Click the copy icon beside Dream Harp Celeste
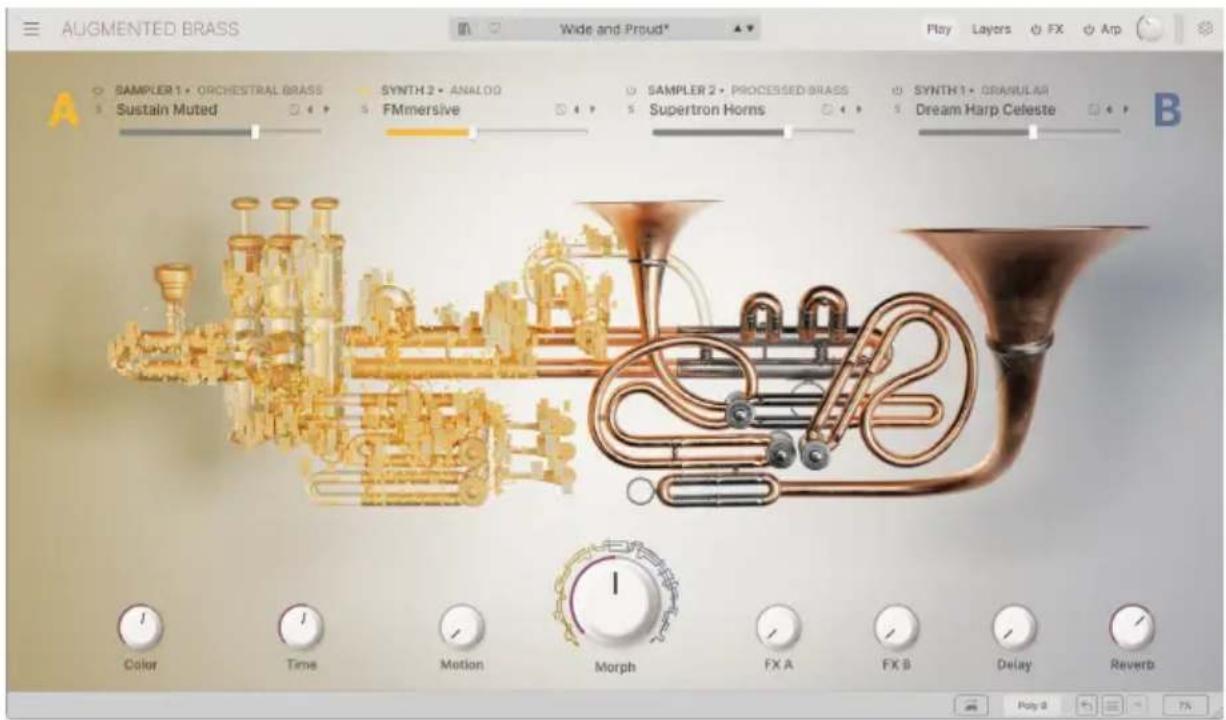This screenshot has height=720, width=1226. coord(1094,109)
